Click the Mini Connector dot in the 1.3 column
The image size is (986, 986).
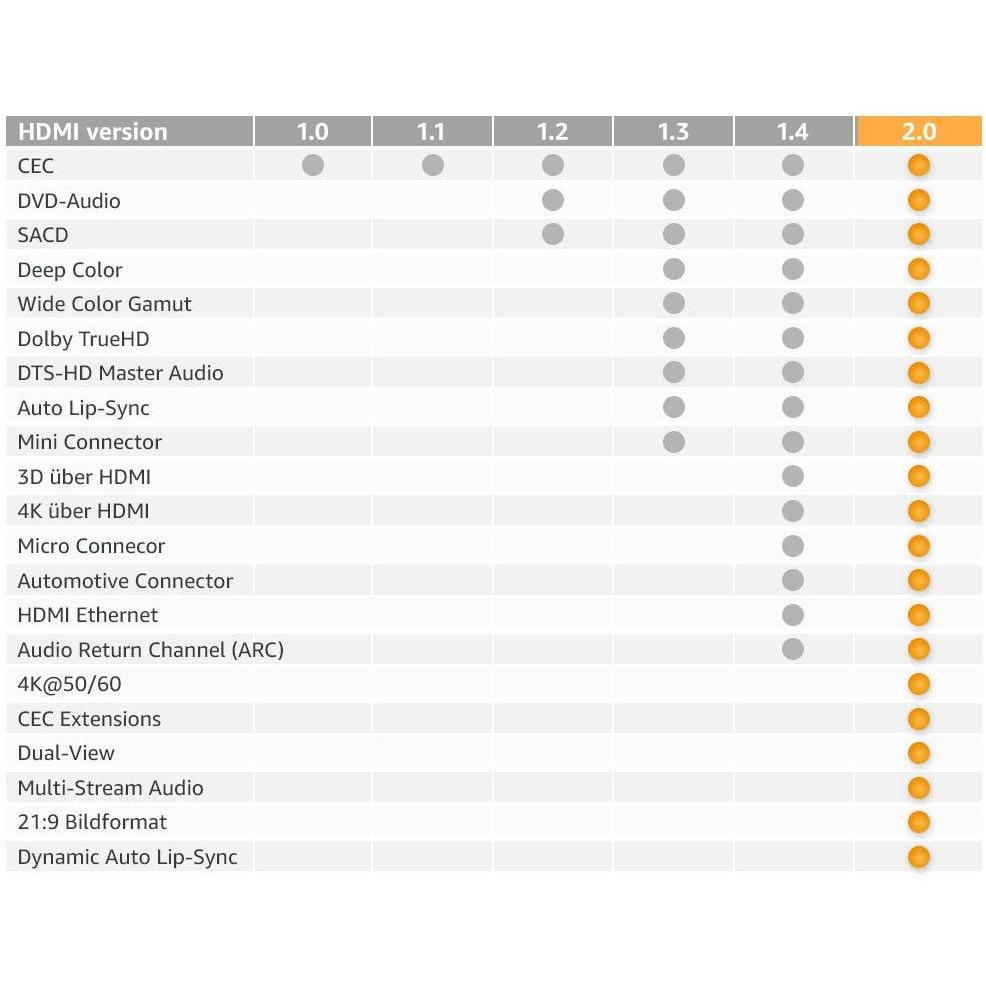pyautogui.click(x=674, y=441)
